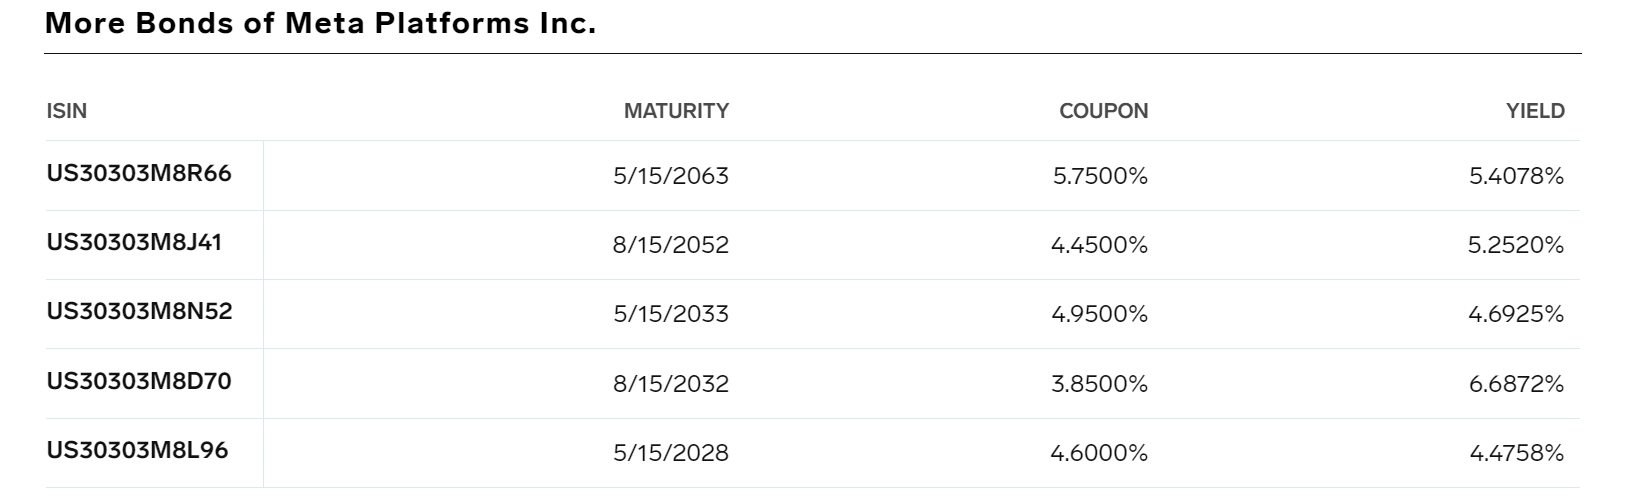
Task: Click ISIN US30303M8D70
Action: (x=138, y=381)
